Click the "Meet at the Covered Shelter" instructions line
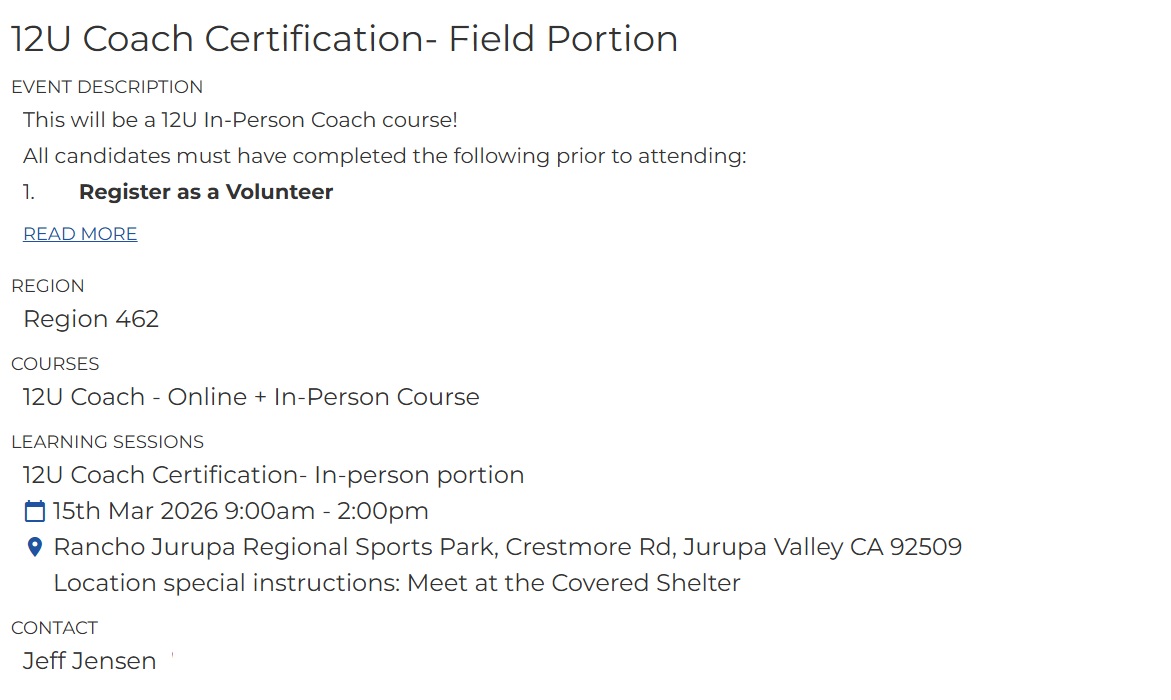This screenshot has width=1171, height=700. tap(397, 583)
